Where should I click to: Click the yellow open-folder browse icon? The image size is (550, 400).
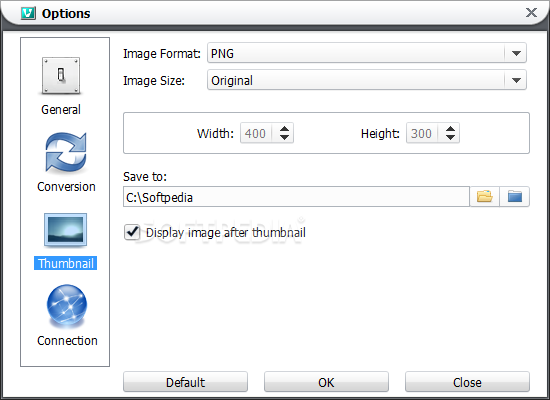[x=484, y=196]
